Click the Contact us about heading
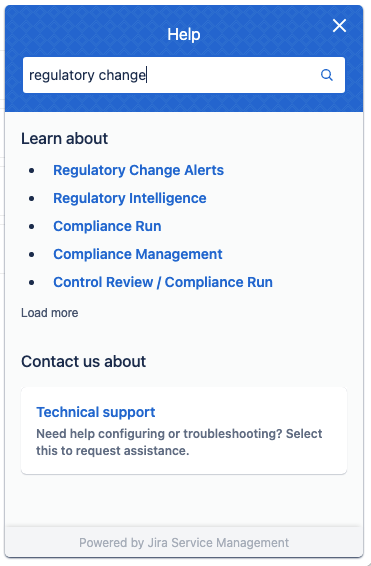 [x=84, y=361]
